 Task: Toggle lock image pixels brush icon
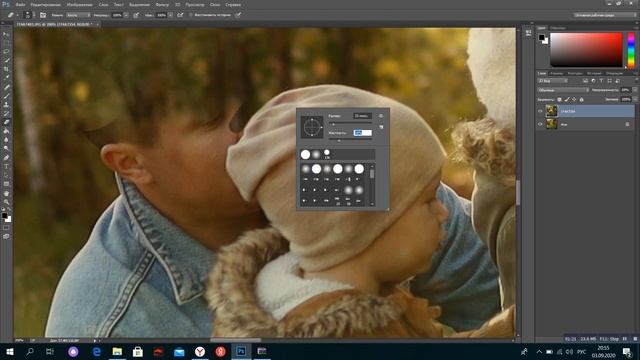coord(567,100)
